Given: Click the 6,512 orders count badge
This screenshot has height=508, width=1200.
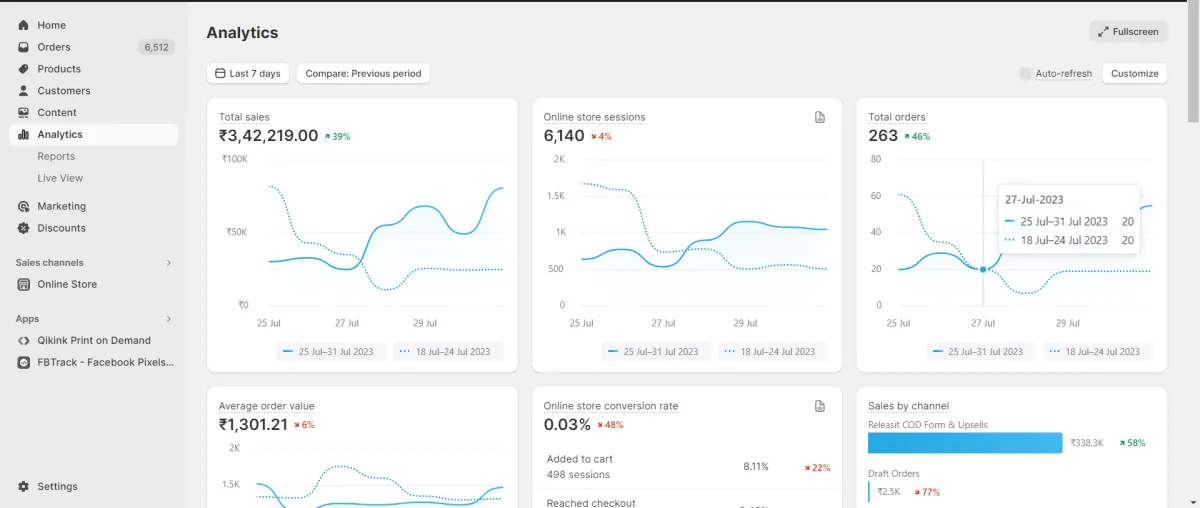Looking at the screenshot, I should pos(156,47).
